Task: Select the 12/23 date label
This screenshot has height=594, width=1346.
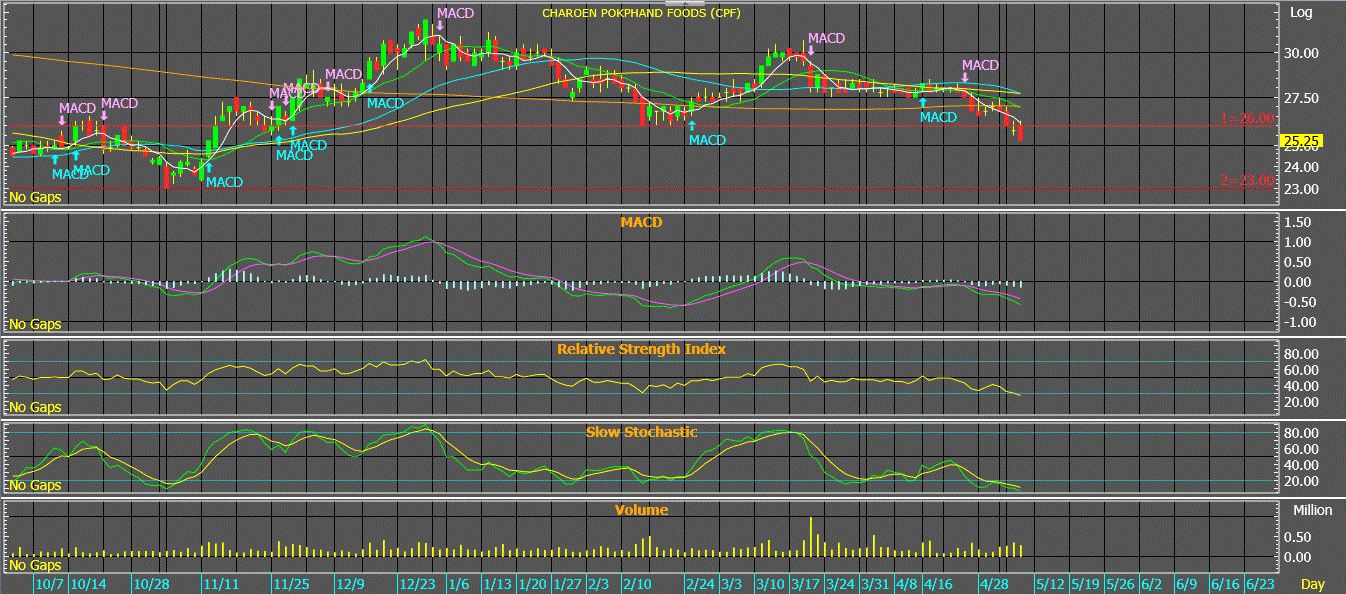Action: 417,584
